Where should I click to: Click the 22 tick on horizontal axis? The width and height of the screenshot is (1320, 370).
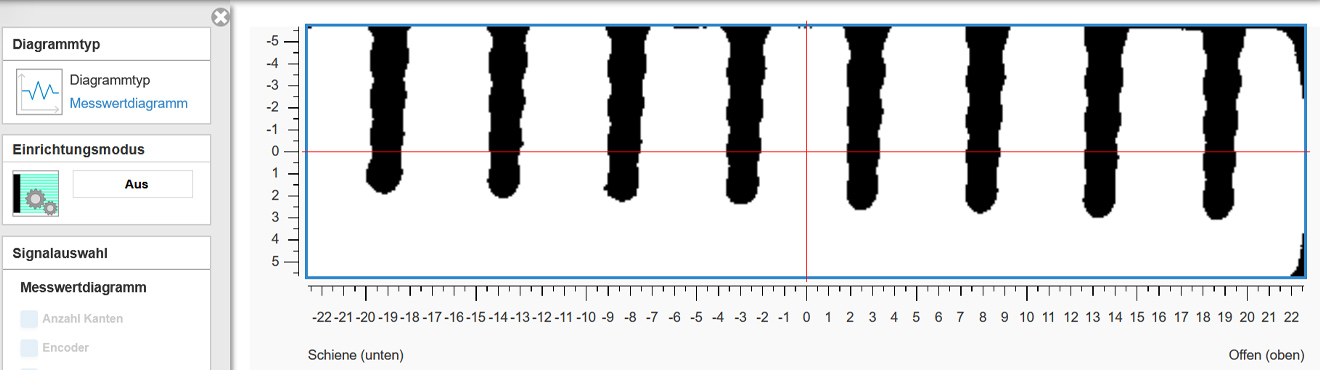pos(1291,317)
